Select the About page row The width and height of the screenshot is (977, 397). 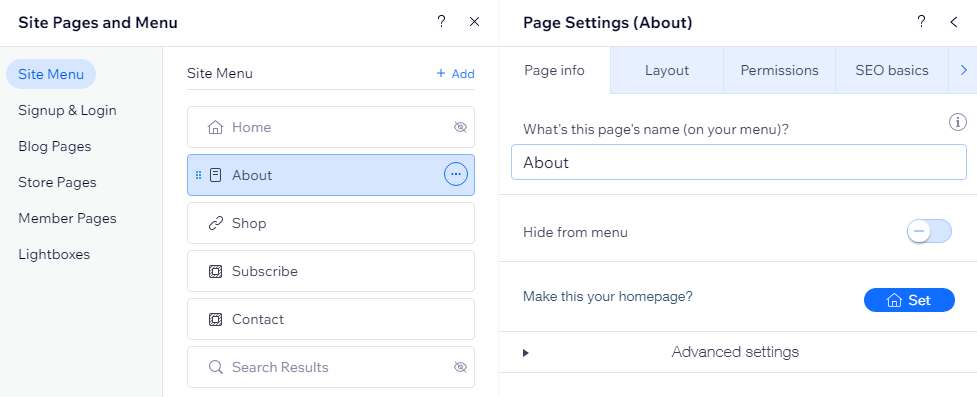[x=331, y=175]
